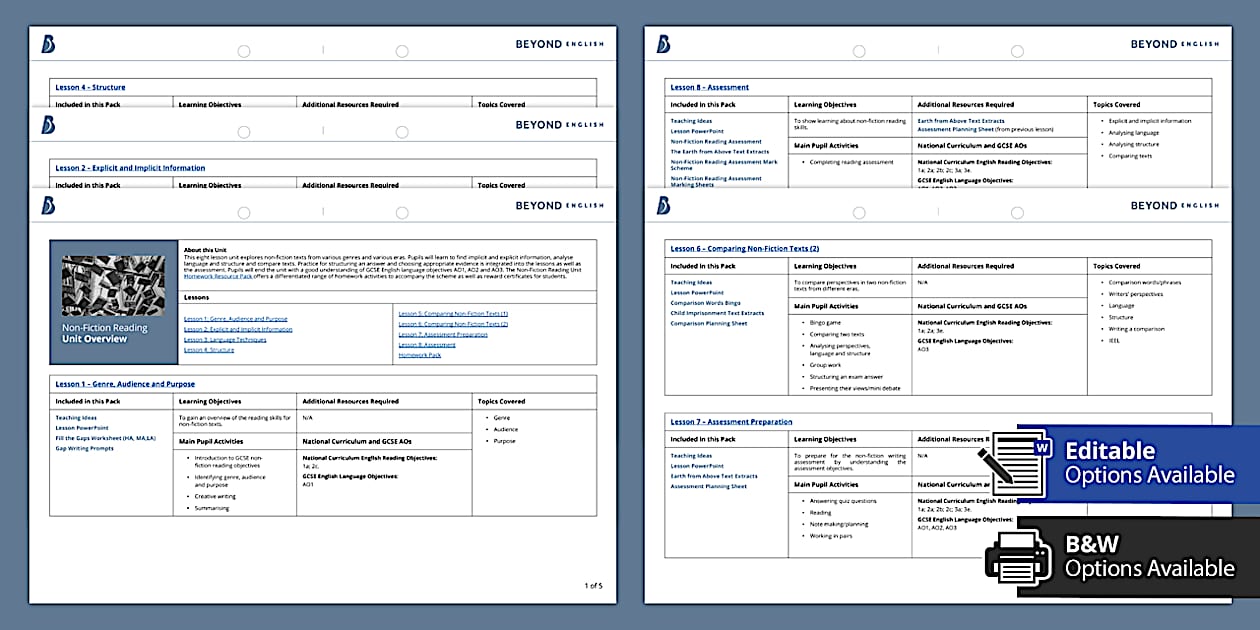Open Gap Writing Prompts resource link

84,448
